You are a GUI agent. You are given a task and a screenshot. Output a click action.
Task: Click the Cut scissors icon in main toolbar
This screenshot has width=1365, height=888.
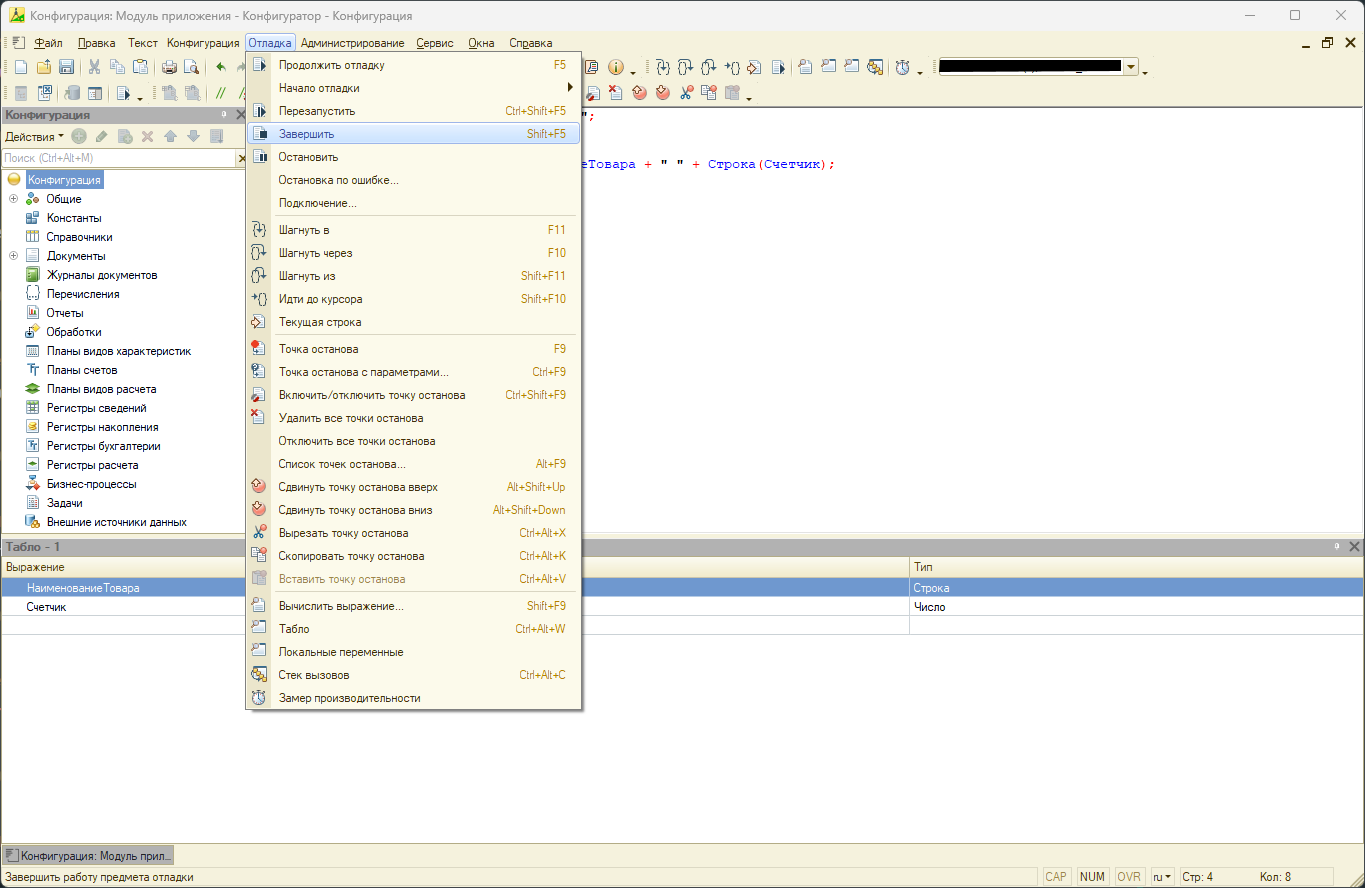point(94,67)
